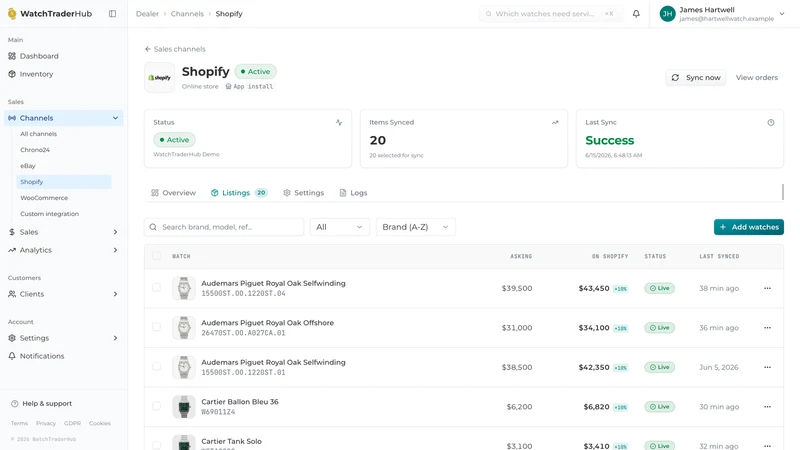Image resolution: width=800 pixels, height=450 pixels.
Task: Click the Live badge on Royal Oak Offshore
Action: coord(660,328)
